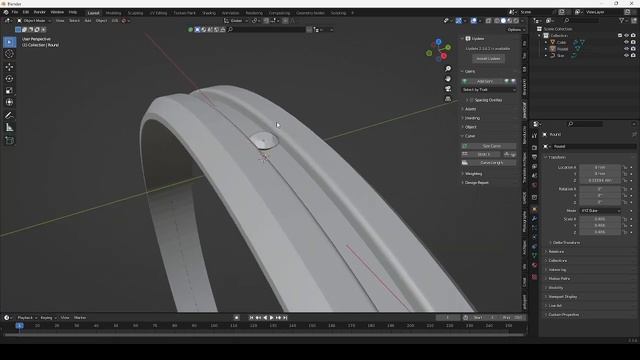
Task: Select the Scale tool
Action: 9,91
